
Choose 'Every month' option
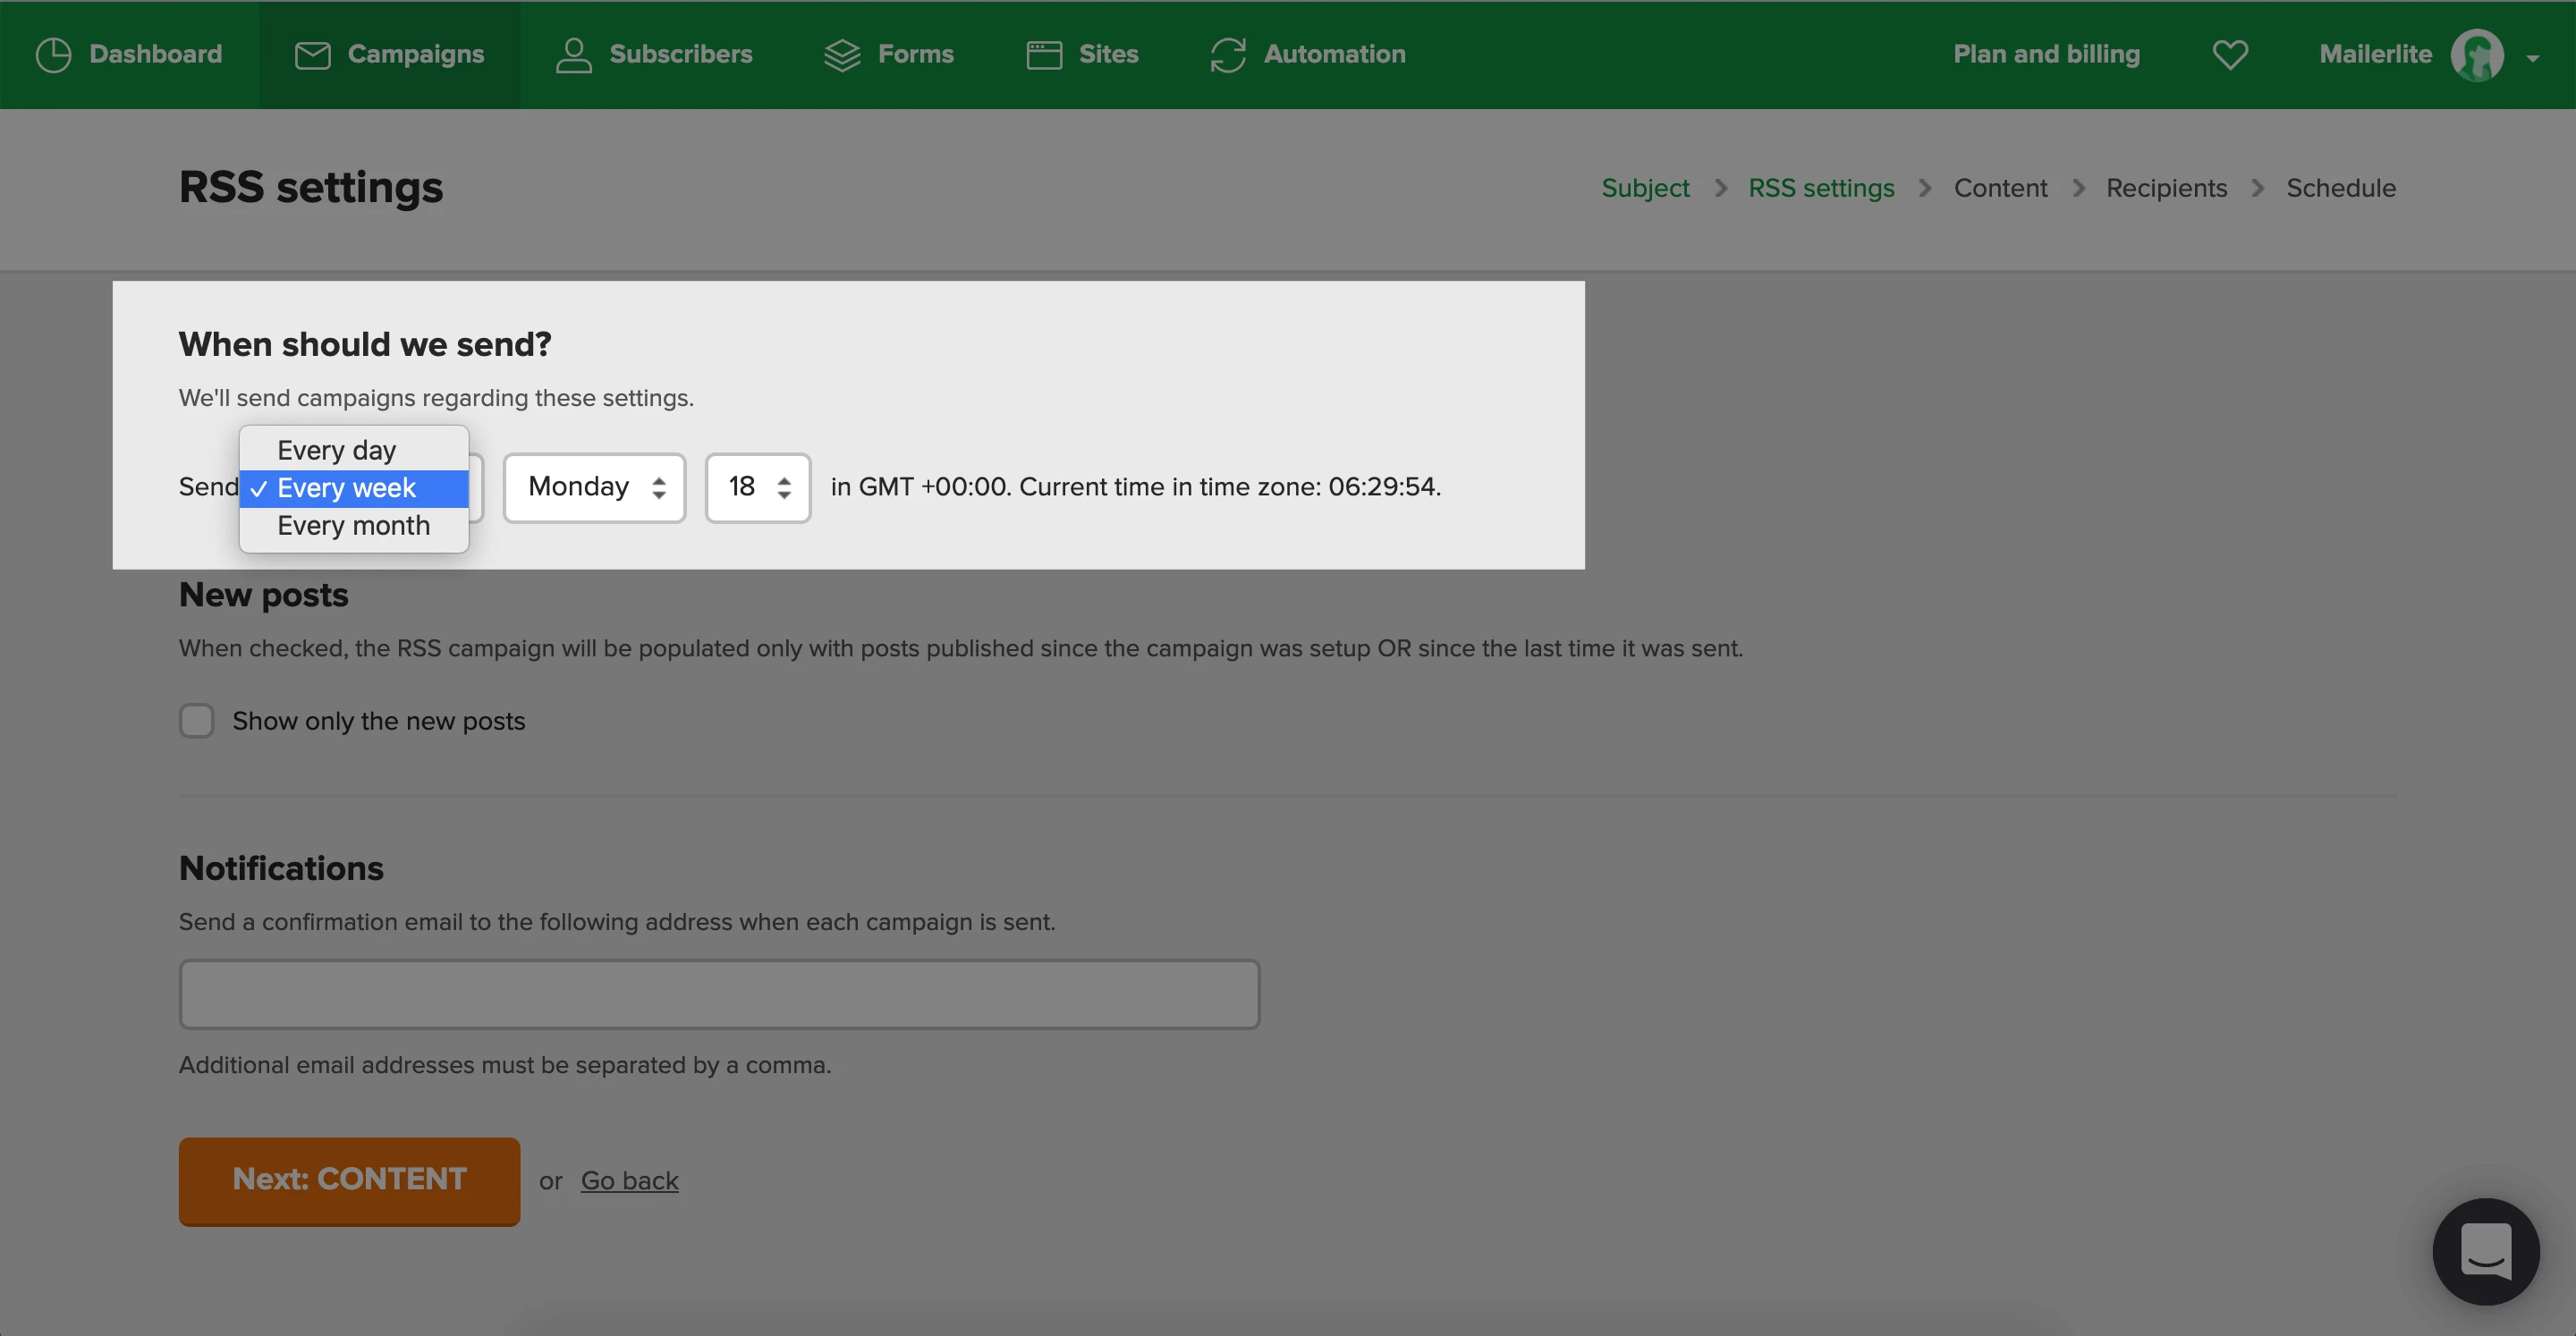(353, 526)
